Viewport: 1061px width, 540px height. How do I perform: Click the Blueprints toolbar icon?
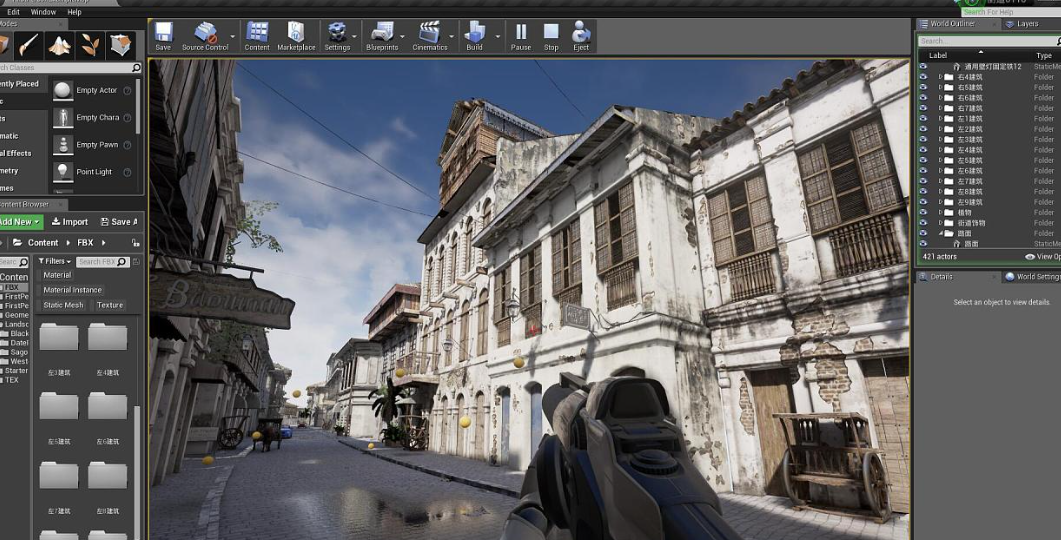pyautogui.click(x=382, y=32)
